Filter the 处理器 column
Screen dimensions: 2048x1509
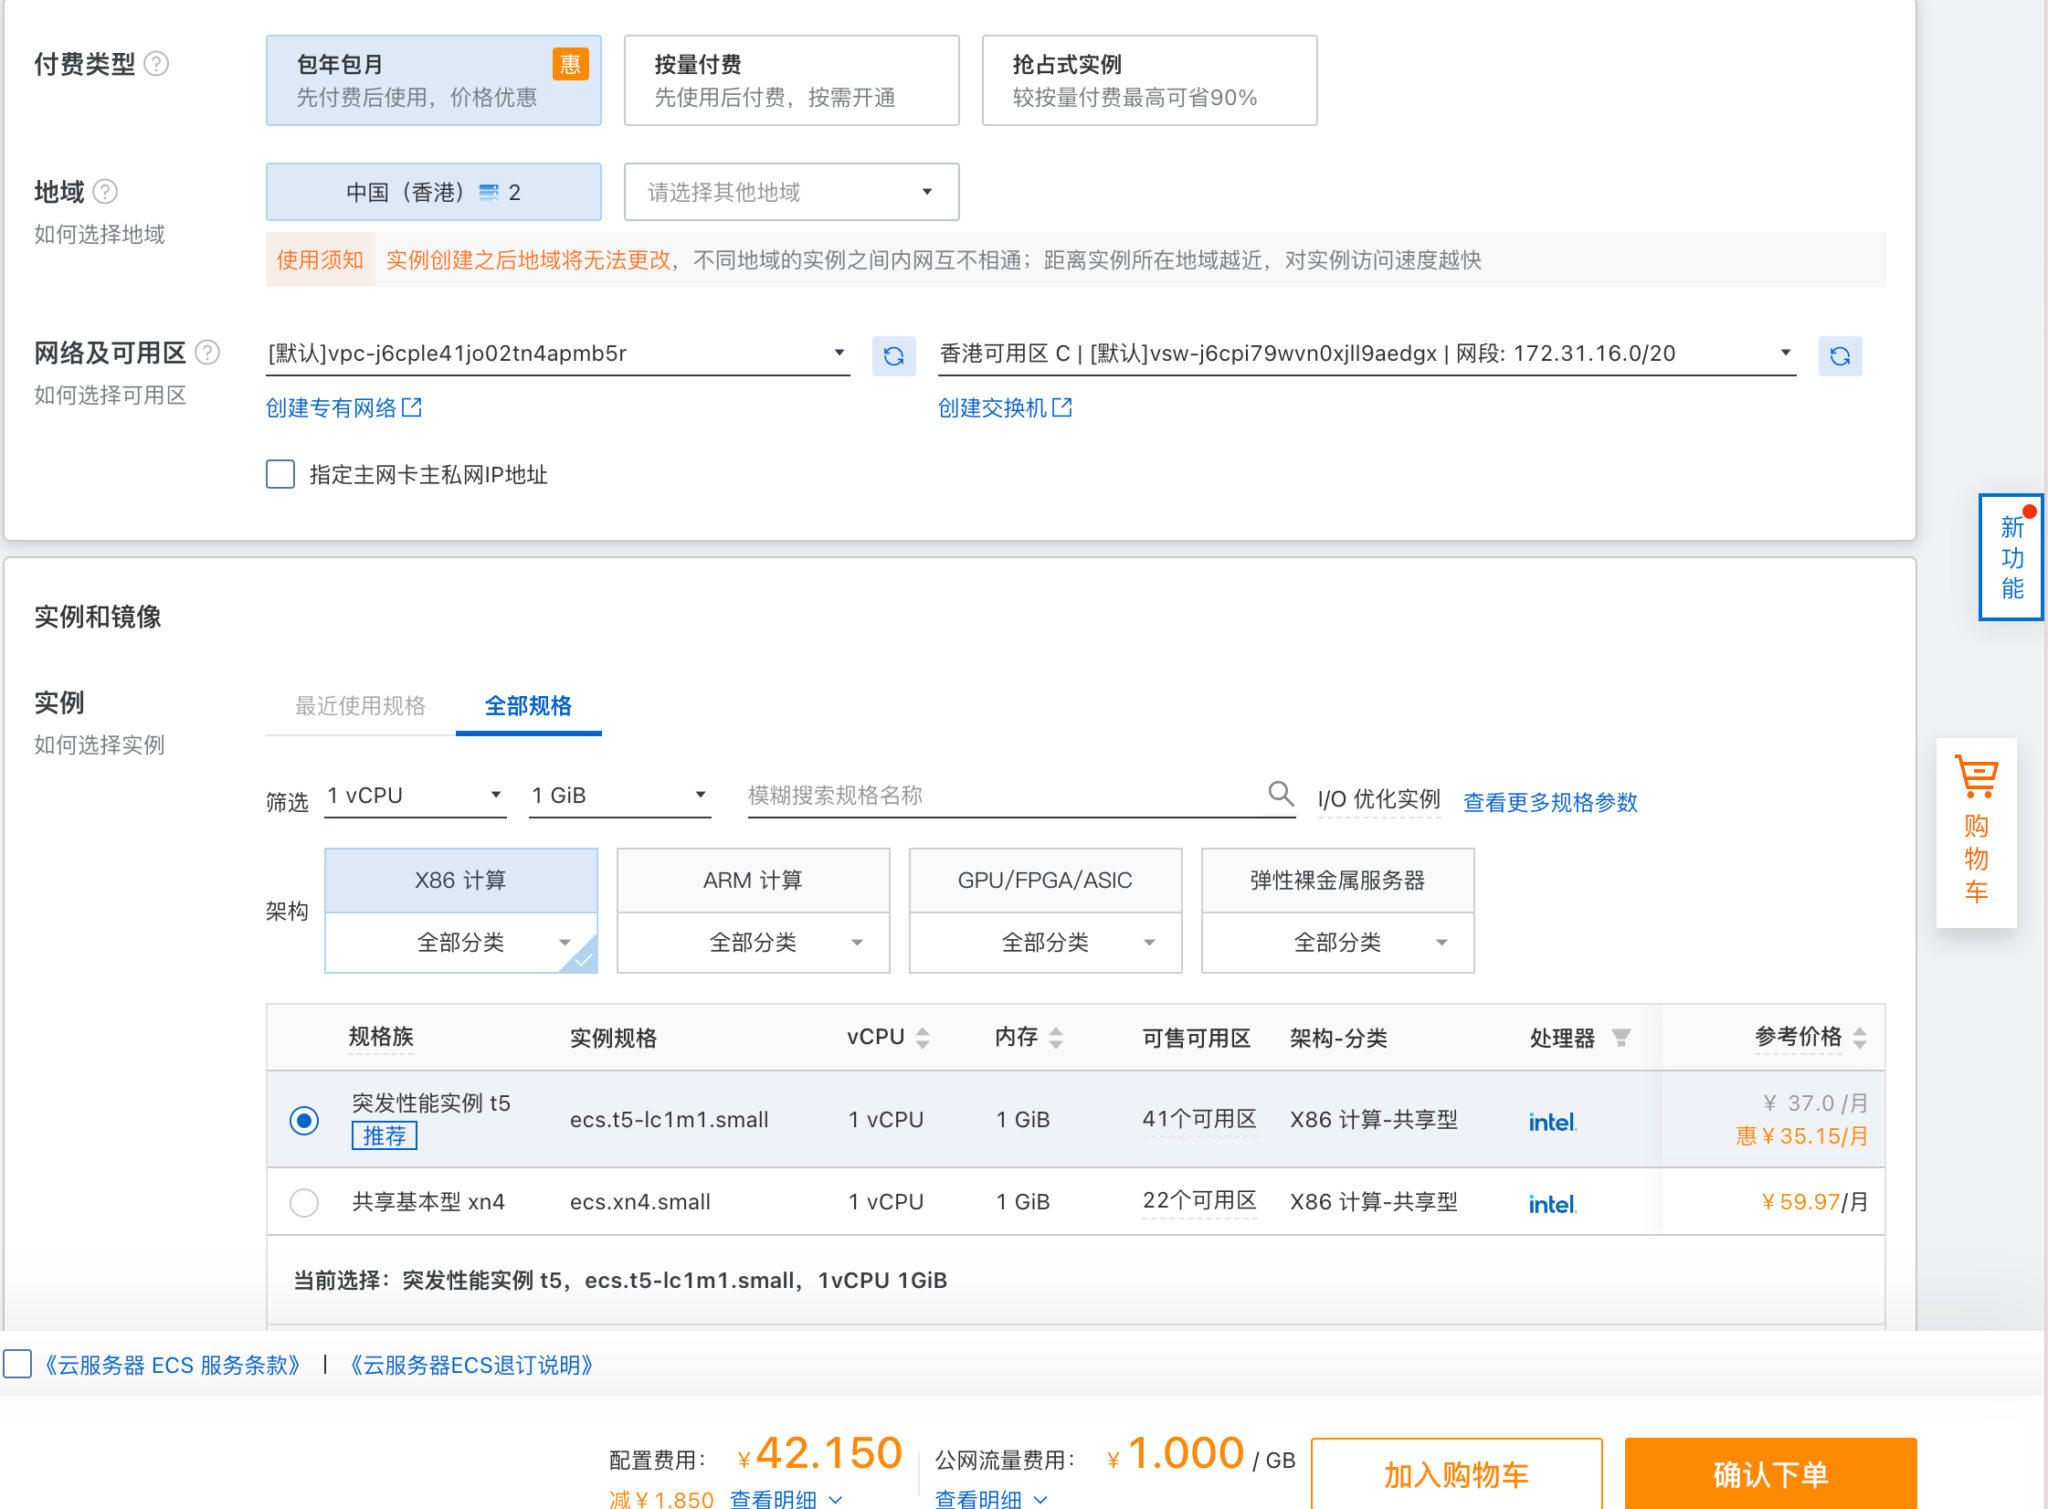[1621, 1038]
